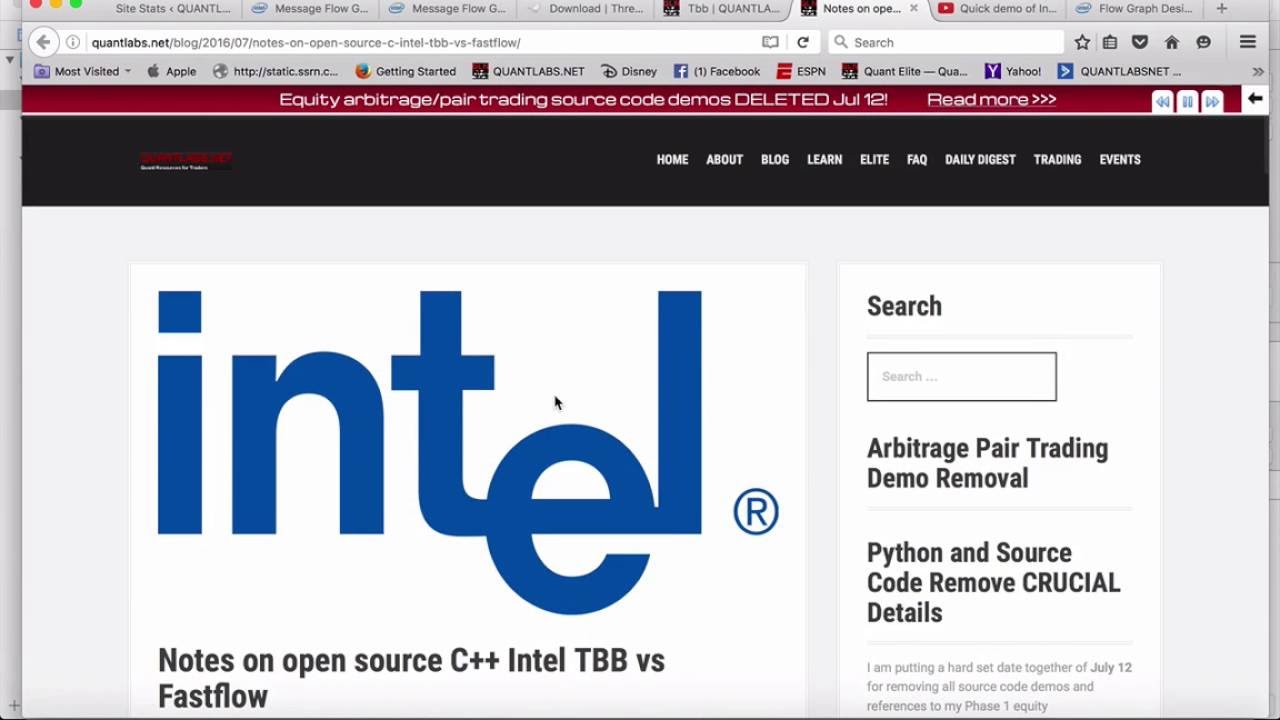Close the 'Notes on ope...' tab
Image resolution: width=1280 pixels, height=720 pixels.
913,8
